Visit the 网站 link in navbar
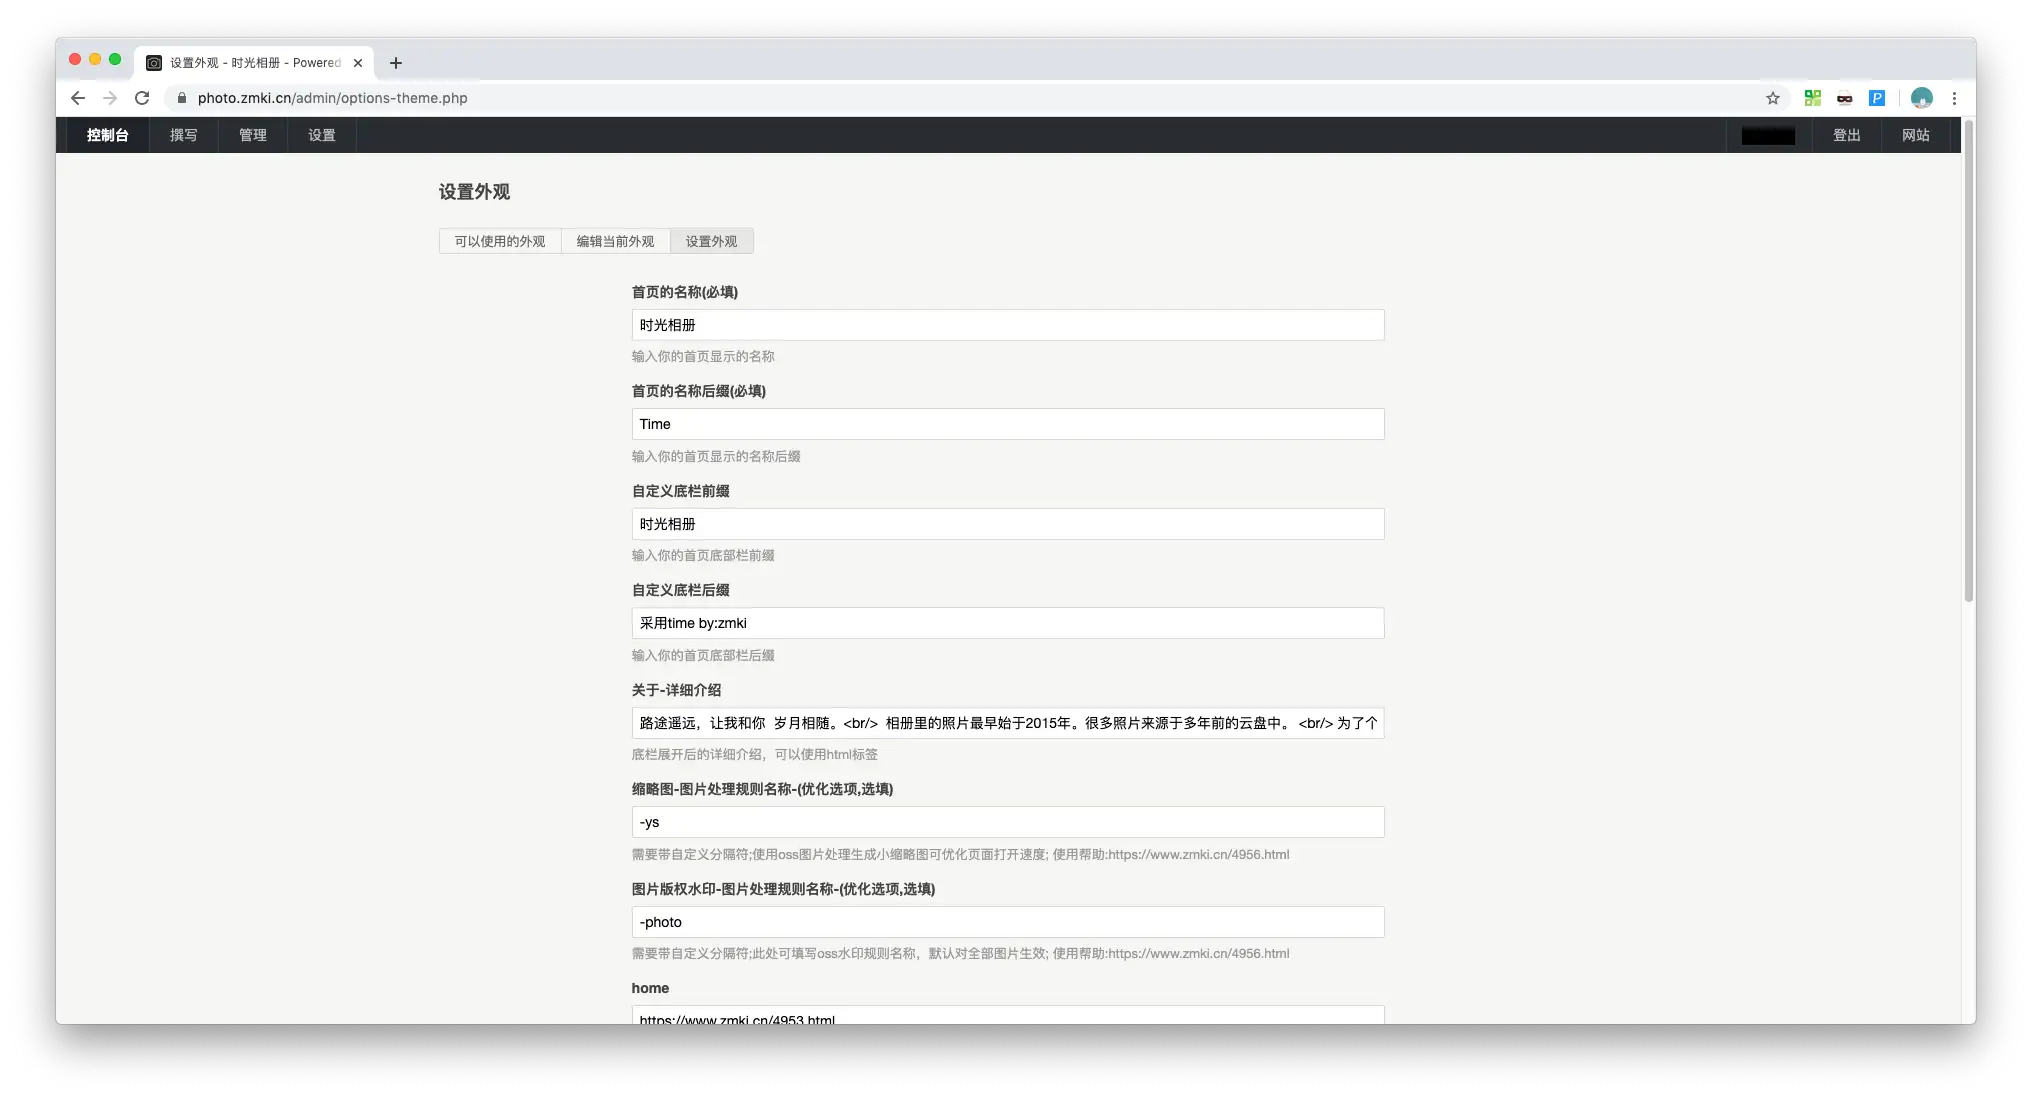The width and height of the screenshot is (2032, 1098). pyautogui.click(x=1915, y=135)
